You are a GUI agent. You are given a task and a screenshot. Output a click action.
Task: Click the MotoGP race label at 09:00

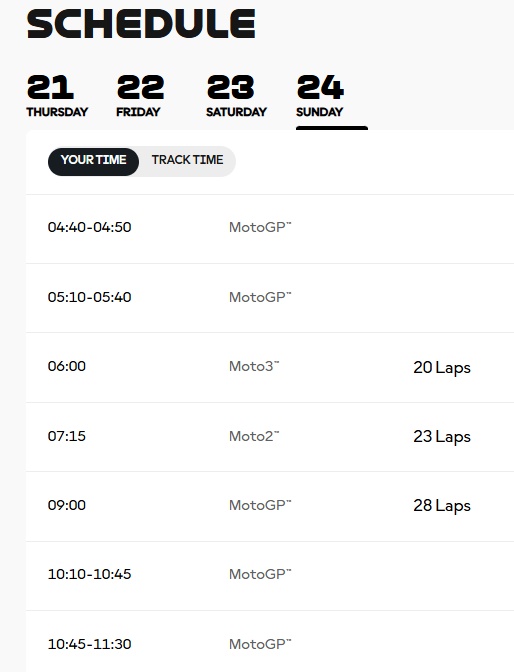pos(260,505)
